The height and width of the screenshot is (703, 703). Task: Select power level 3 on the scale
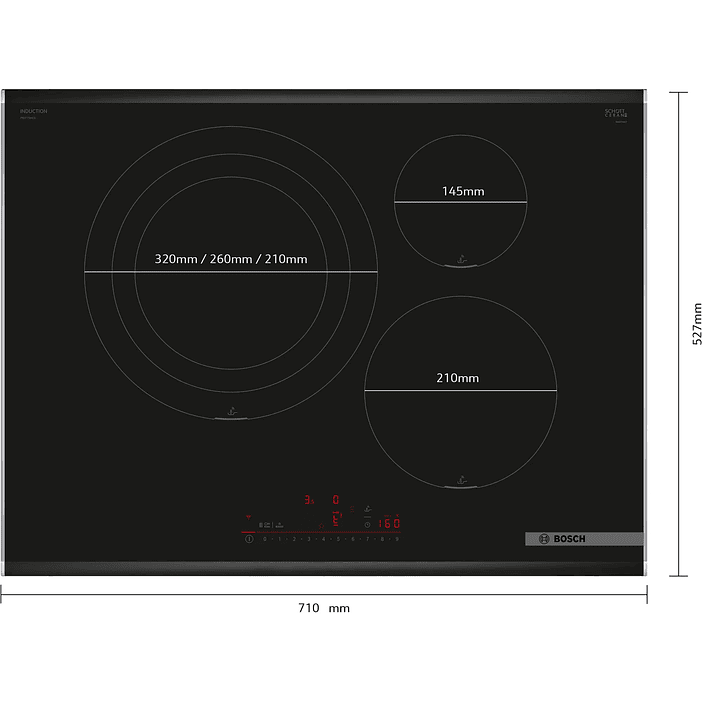(x=309, y=539)
